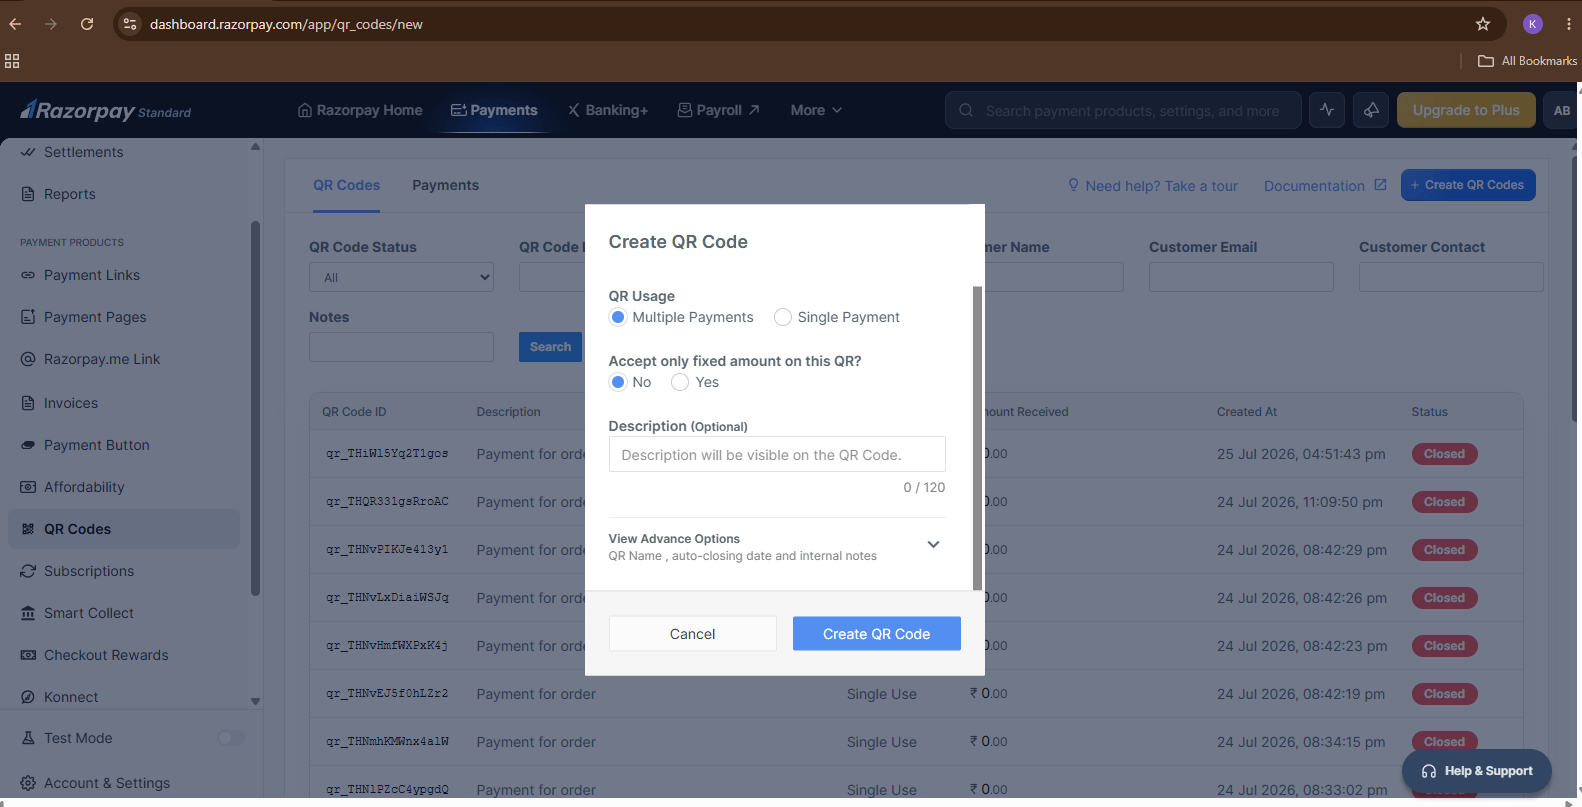Image resolution: width=1582 pixels, height=807 pixels.
Task: Click the Settlements sidebar icon
Action: point(28,152)
